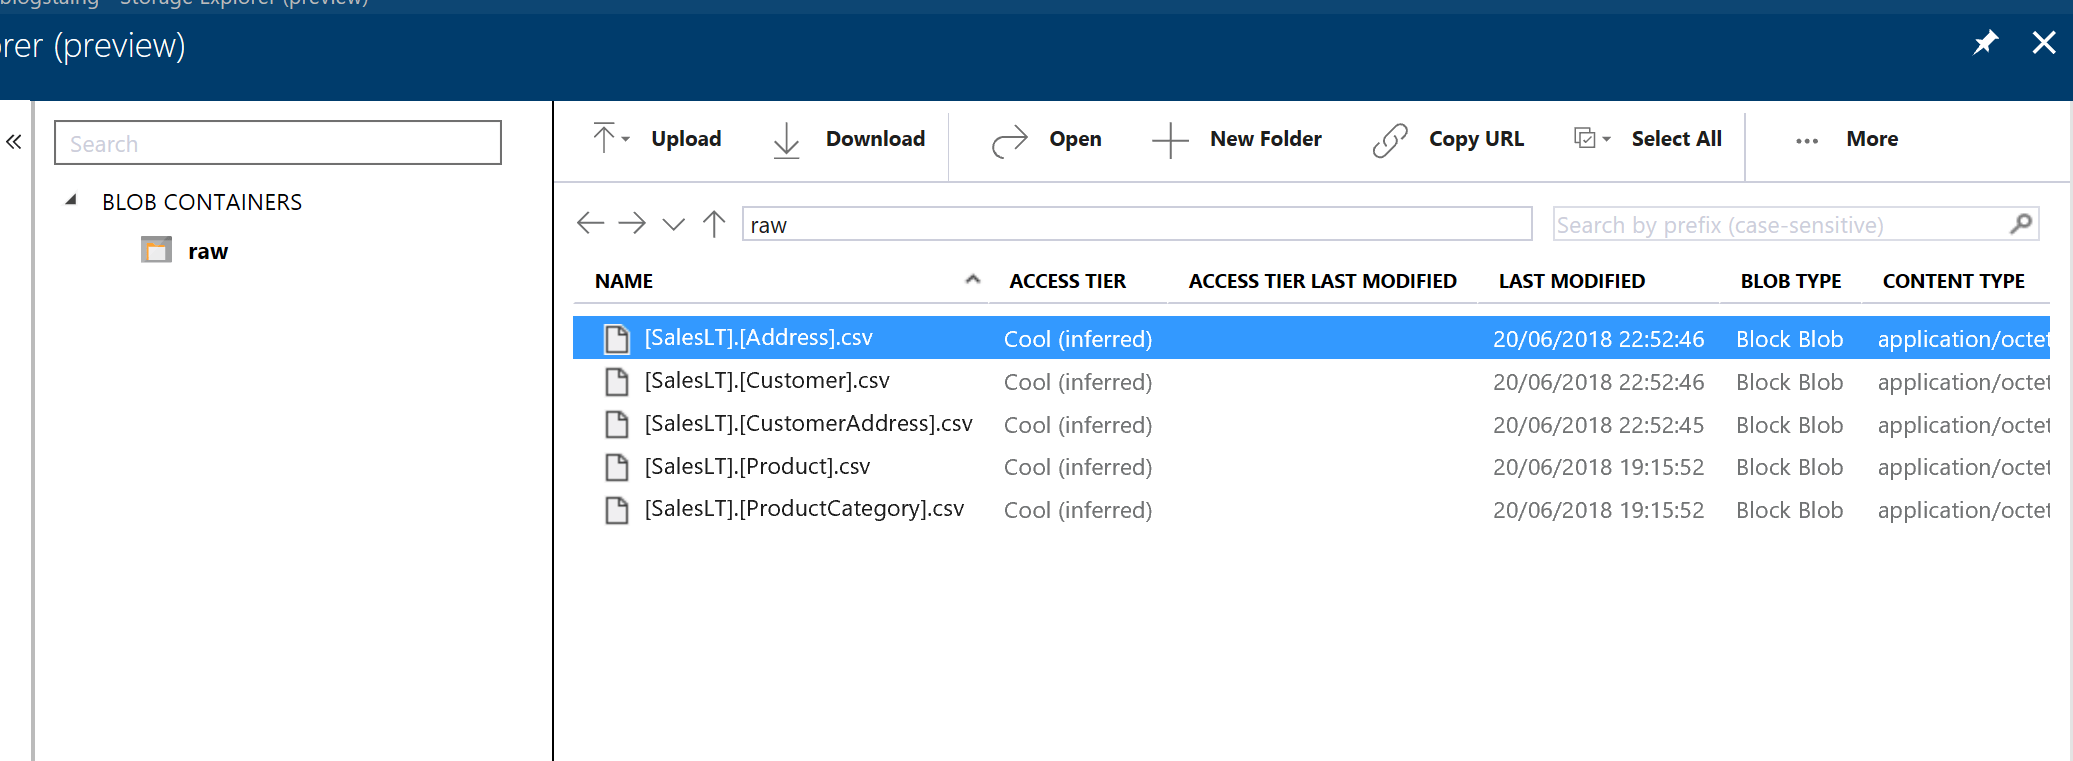2073x761 pixels.
Task: Sort by the LAST MODIFIED column
Action: coord(1571,281)
